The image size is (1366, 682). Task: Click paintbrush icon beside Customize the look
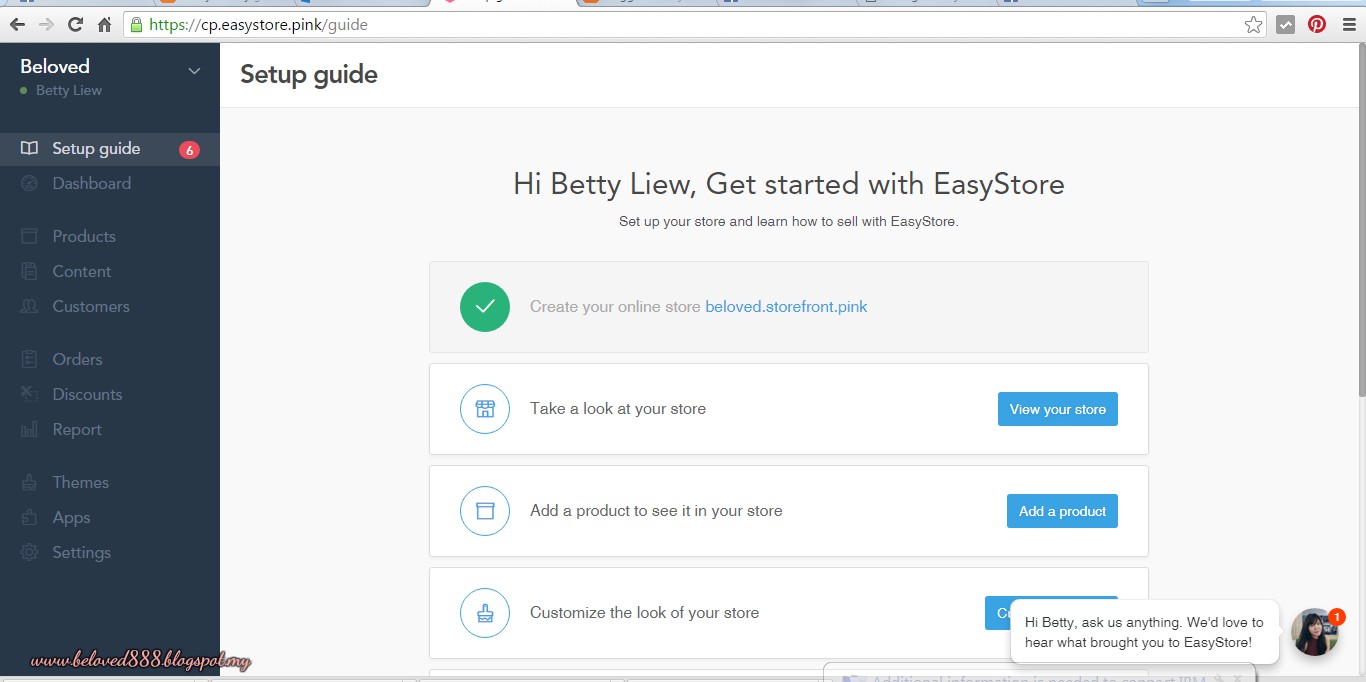[x=485, y=612]
